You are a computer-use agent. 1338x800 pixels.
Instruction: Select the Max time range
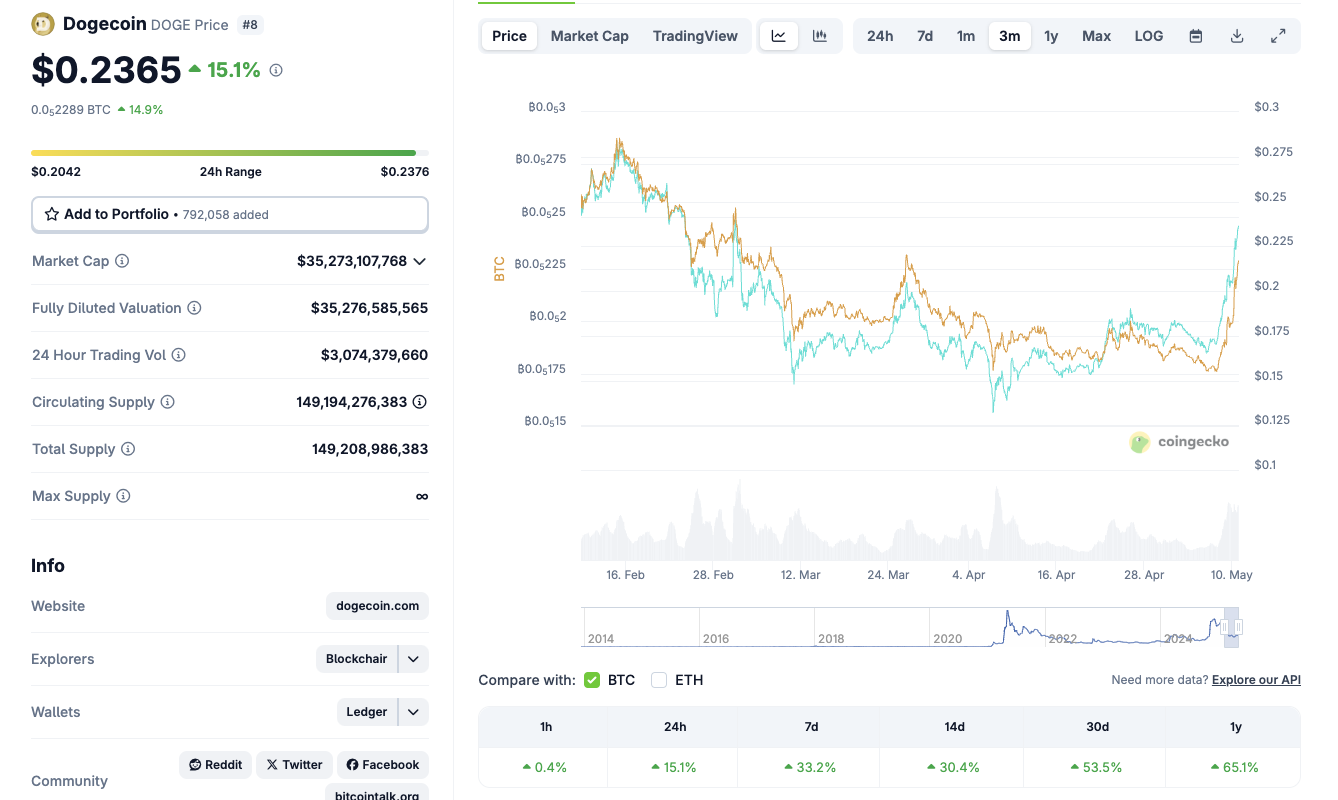pyautogui.click(x=1097, y=36)
